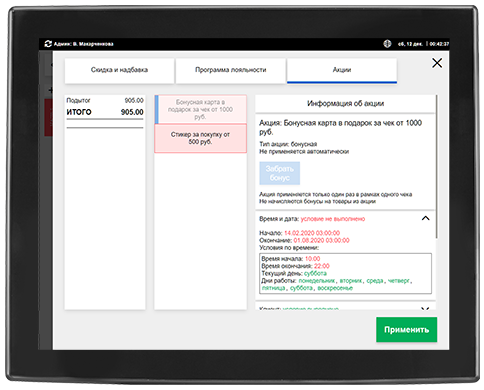Open the Скидка и надбавка tab
The height and width of the screenshot is (390, 484).
pos(119,70)
